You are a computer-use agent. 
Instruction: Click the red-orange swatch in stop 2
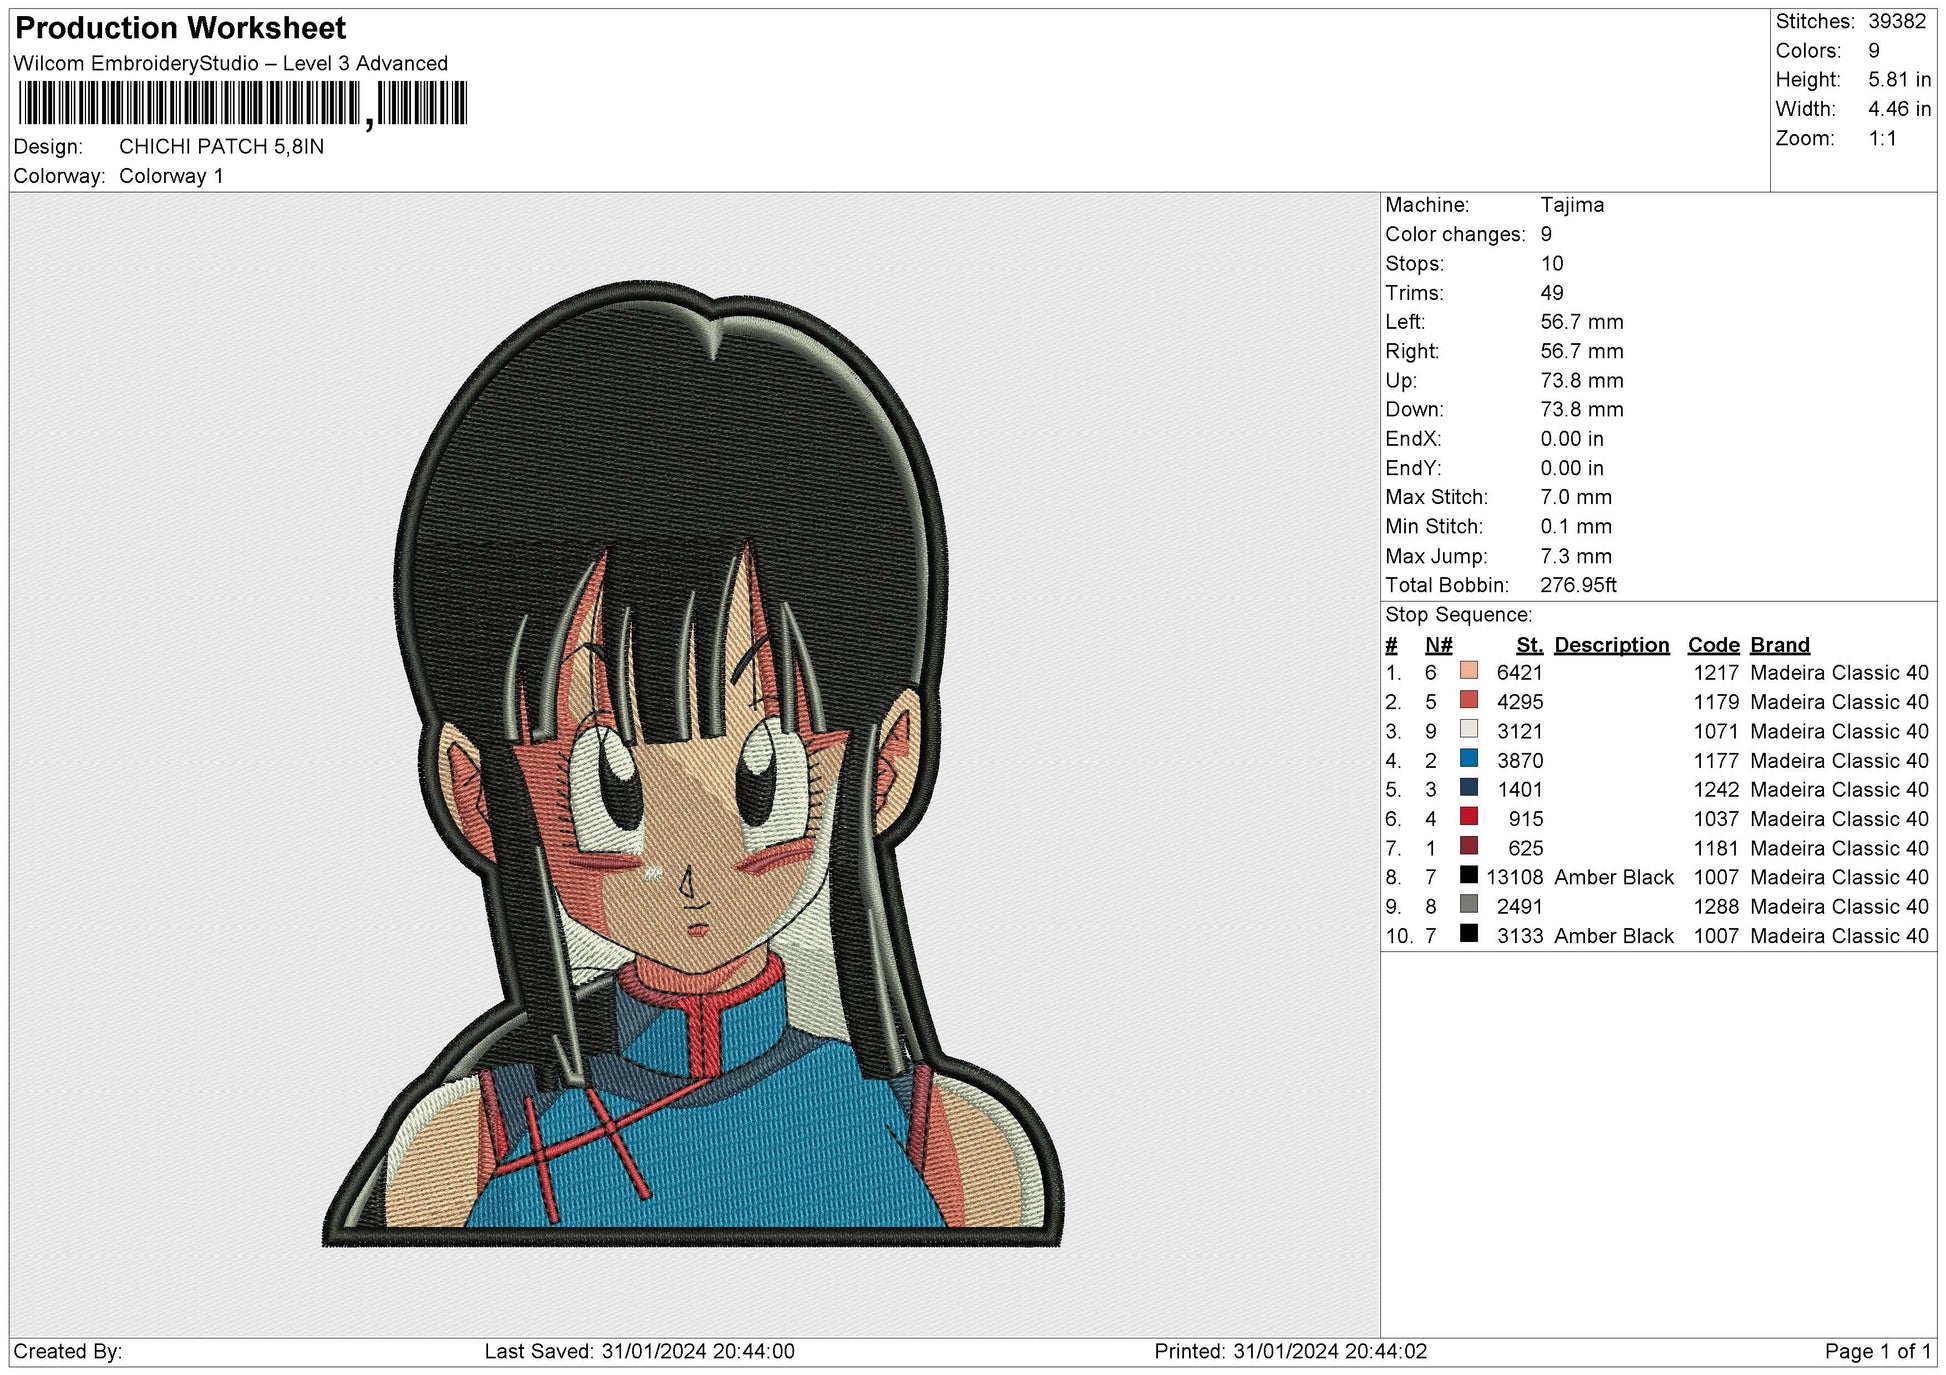pos(1468,700)
